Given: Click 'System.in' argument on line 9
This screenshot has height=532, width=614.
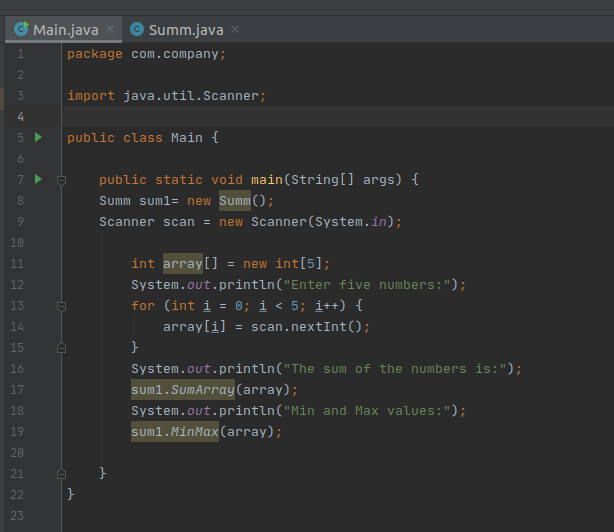Looking at the screenshot, I should [351, 222].
